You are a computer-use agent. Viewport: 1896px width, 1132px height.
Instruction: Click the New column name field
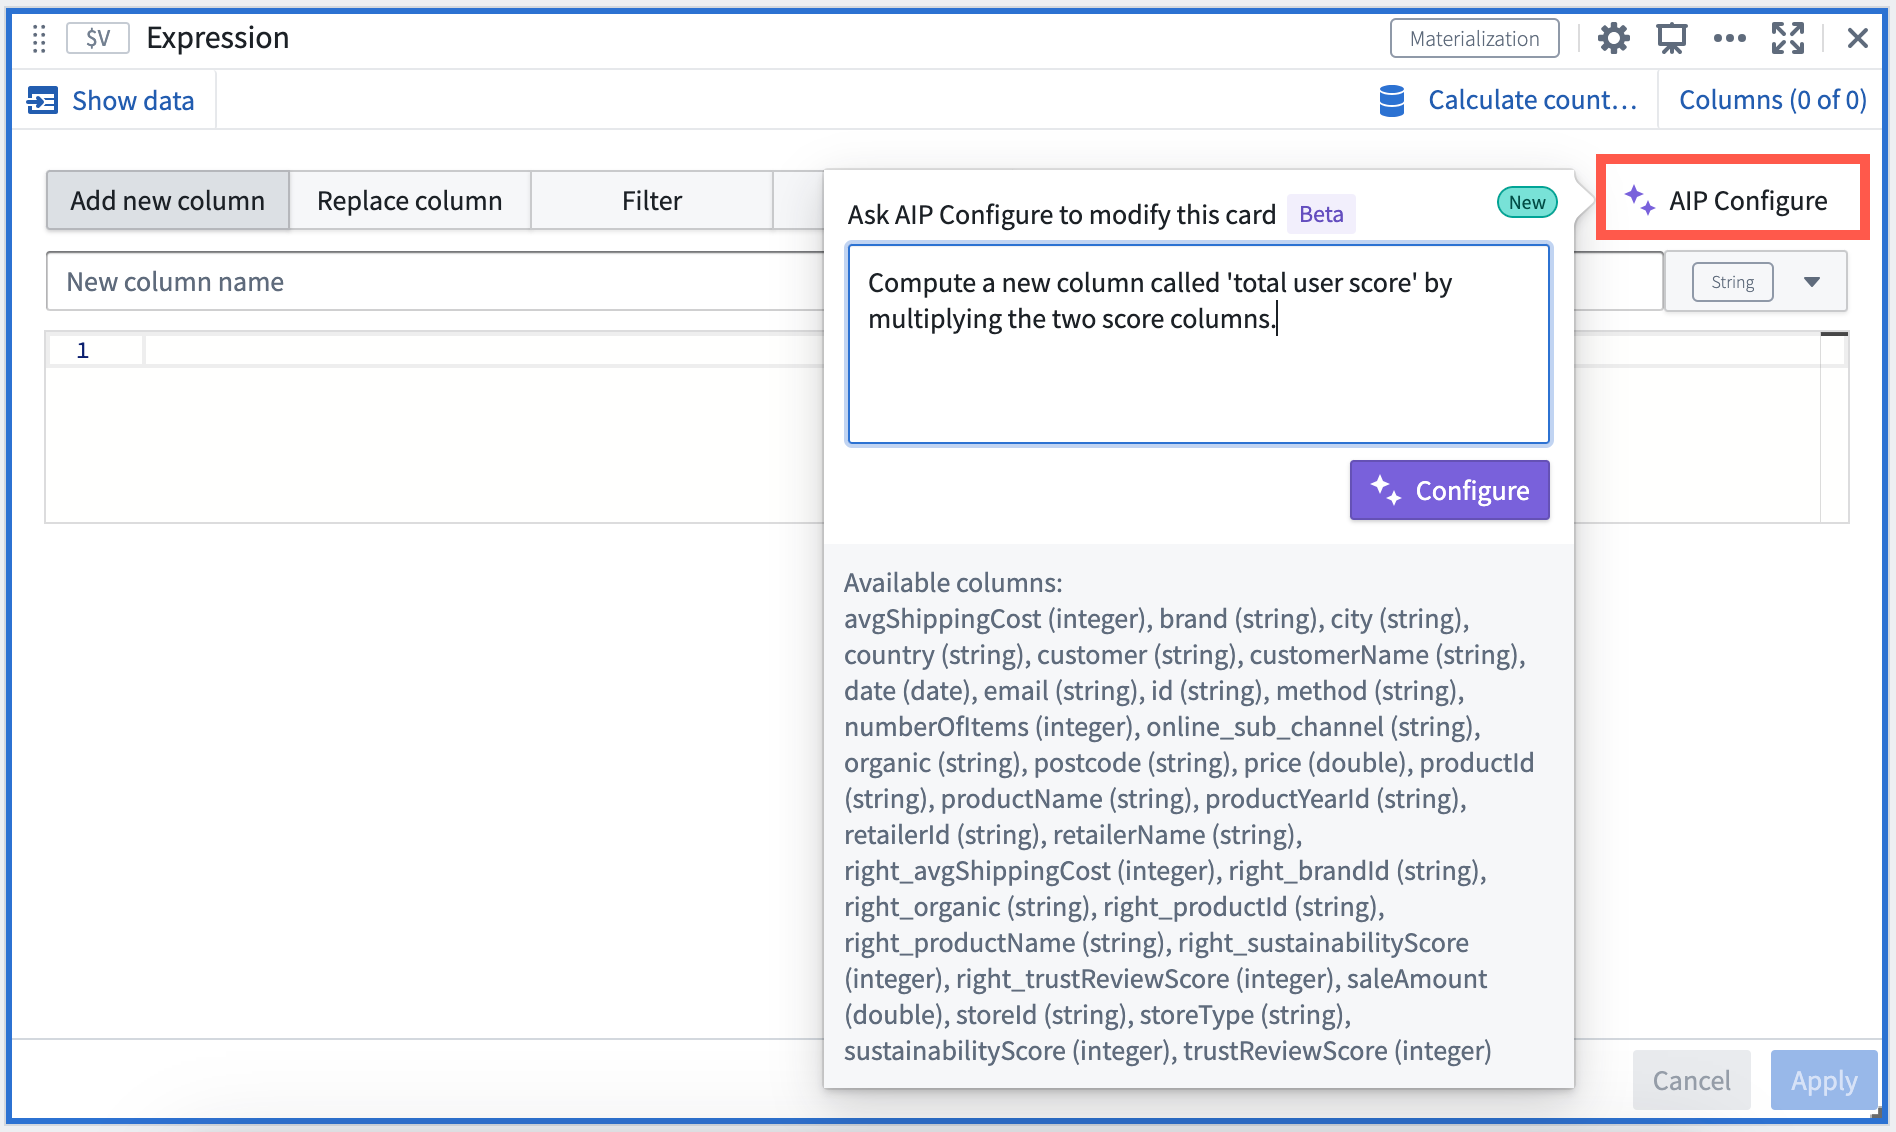435,281
